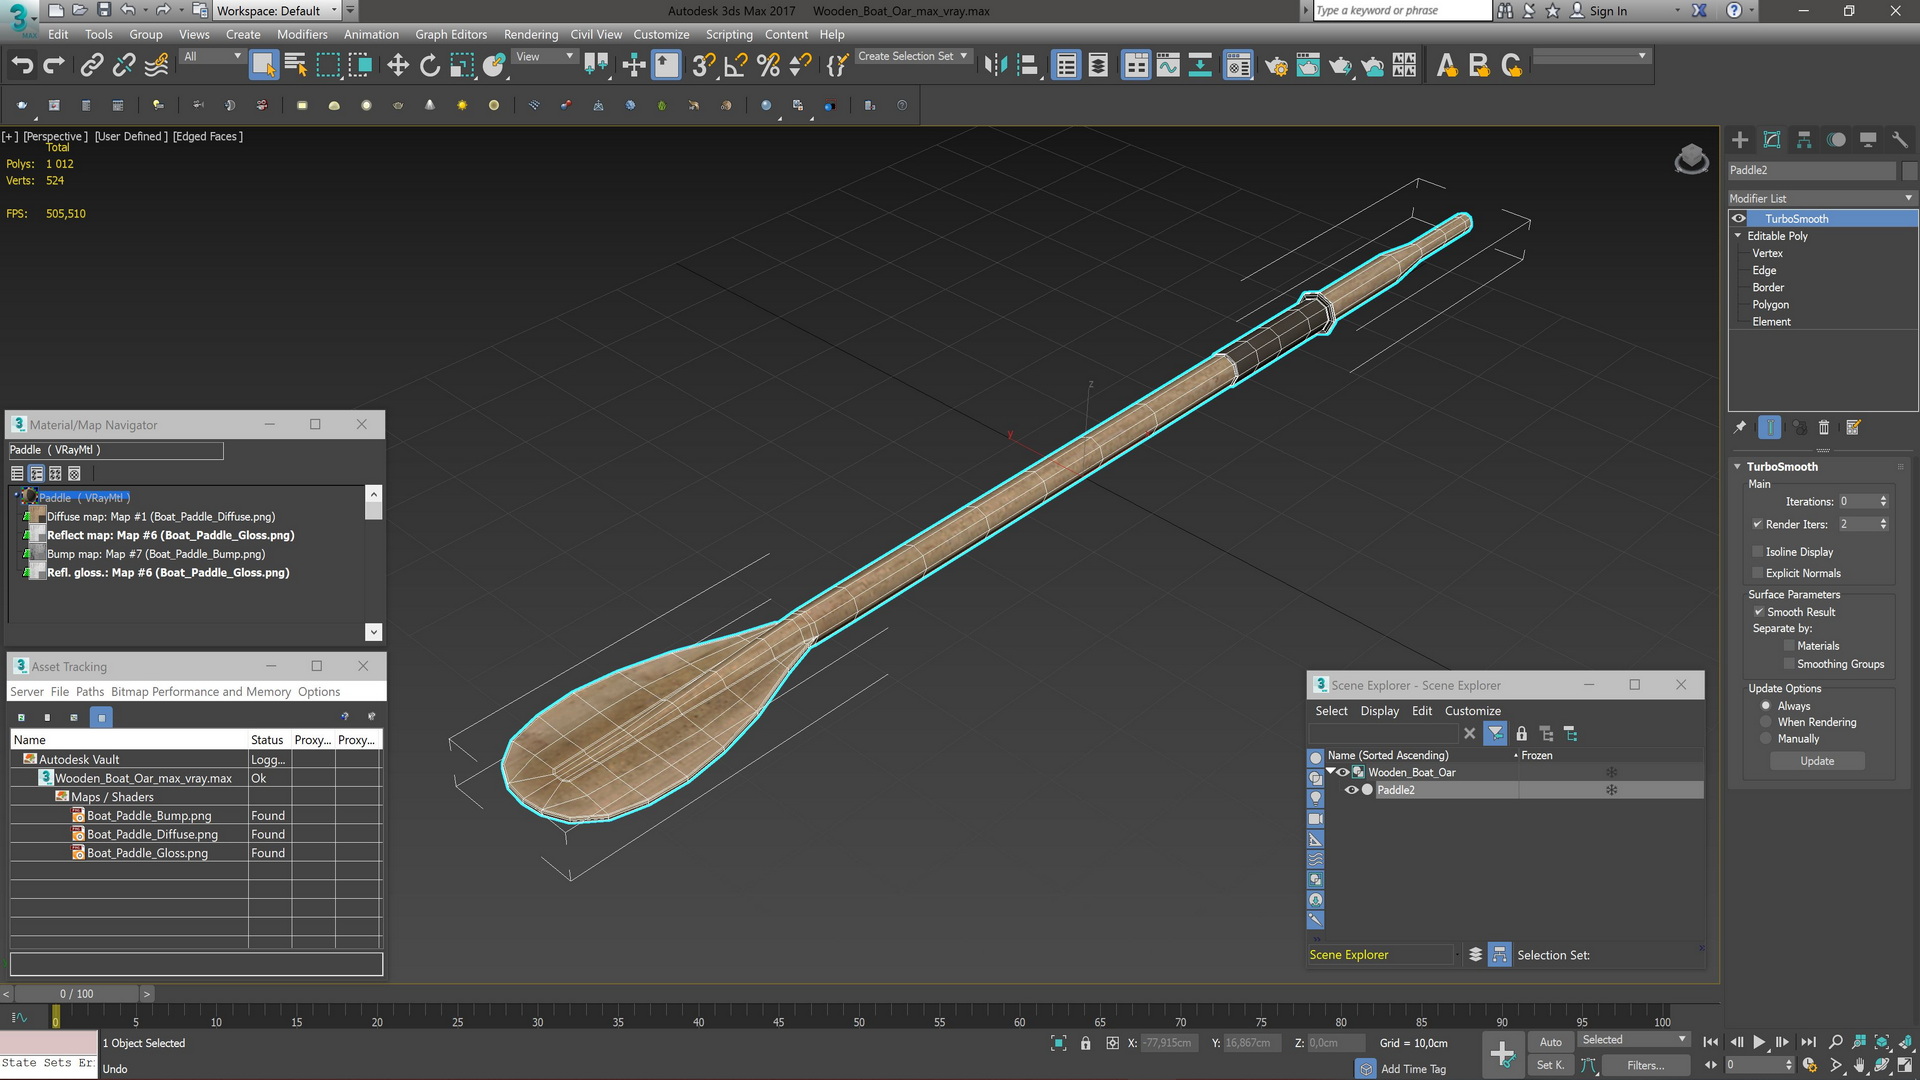Click the Update button in TurboSmooth

tap(1817, 761)
